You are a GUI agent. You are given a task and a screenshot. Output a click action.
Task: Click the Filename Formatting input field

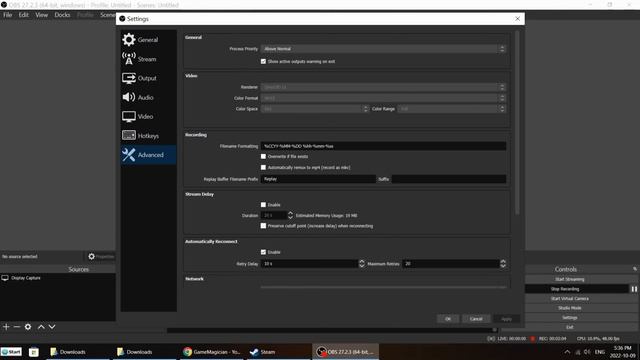click(x=383, y=146)
